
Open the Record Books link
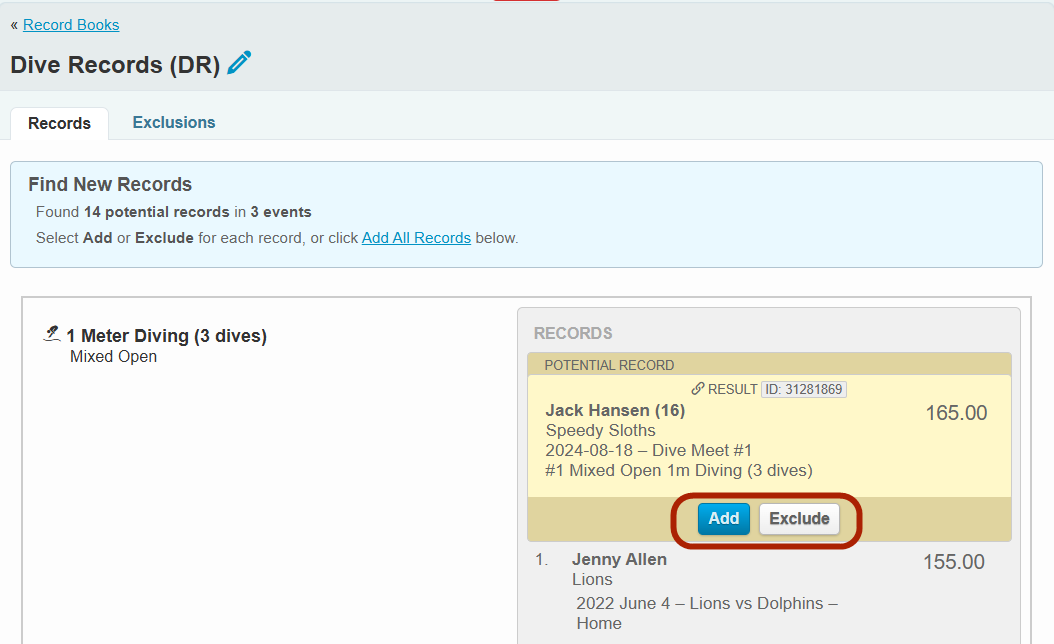tap(71, 25)
